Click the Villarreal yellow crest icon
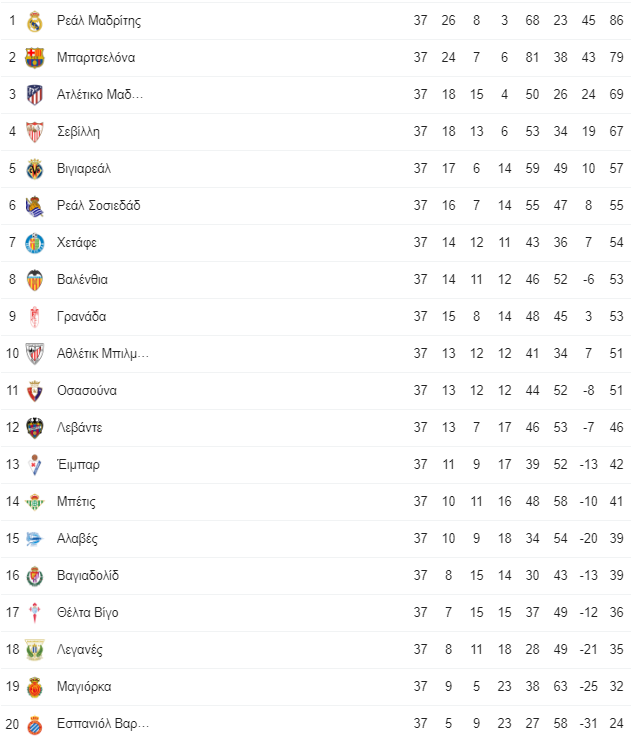The height and width of the screenshot is (748, 638). (x=34, y=169)
